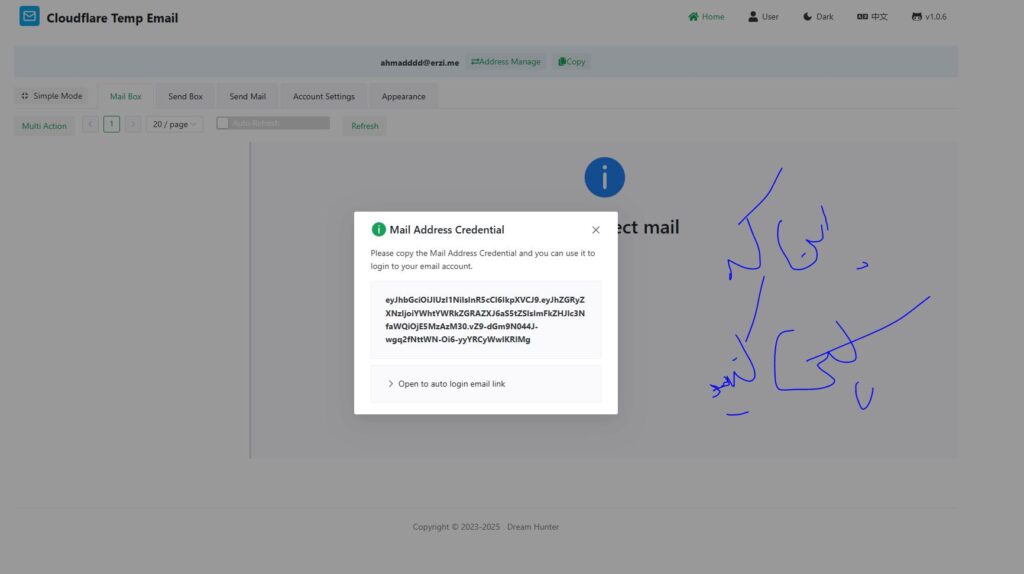The height and width of the screenshot is (574, 1024).
Task: Open the Appearance tab
Action: pos(404,97)
